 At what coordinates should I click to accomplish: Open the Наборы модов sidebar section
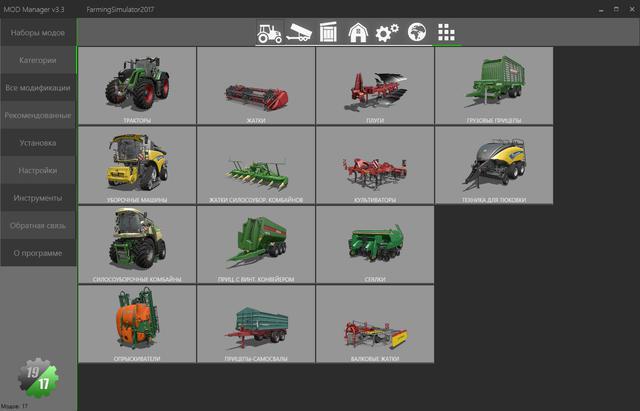pyautogui.click(x=38, y=33)
